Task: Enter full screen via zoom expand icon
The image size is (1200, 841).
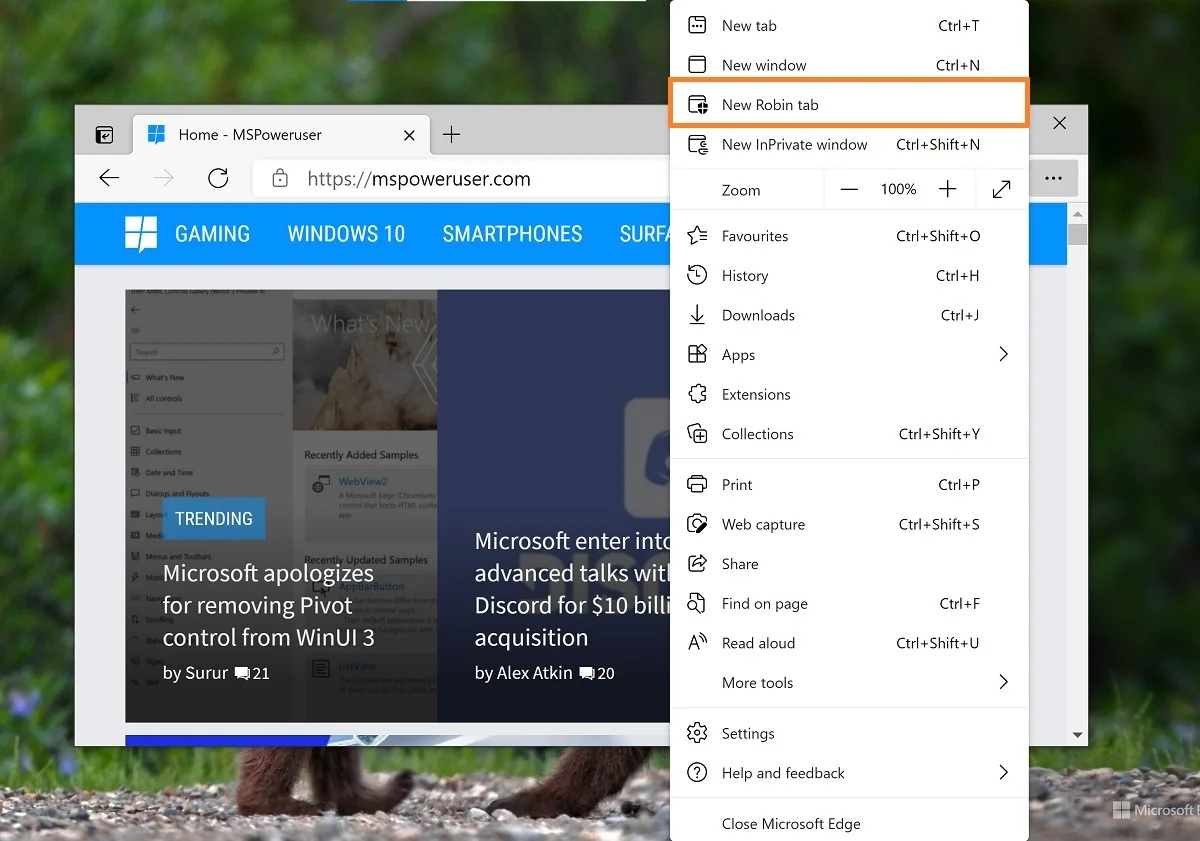Action: [1001, 189]
